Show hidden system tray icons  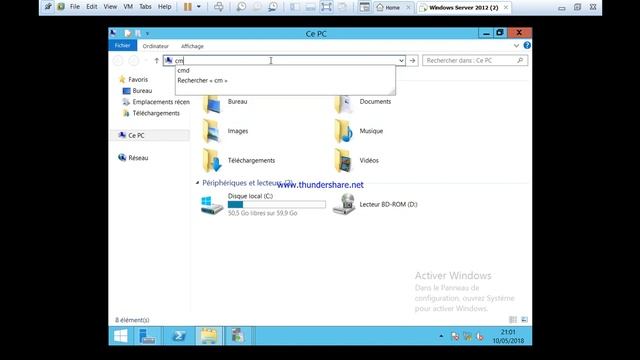click(441, 336)
